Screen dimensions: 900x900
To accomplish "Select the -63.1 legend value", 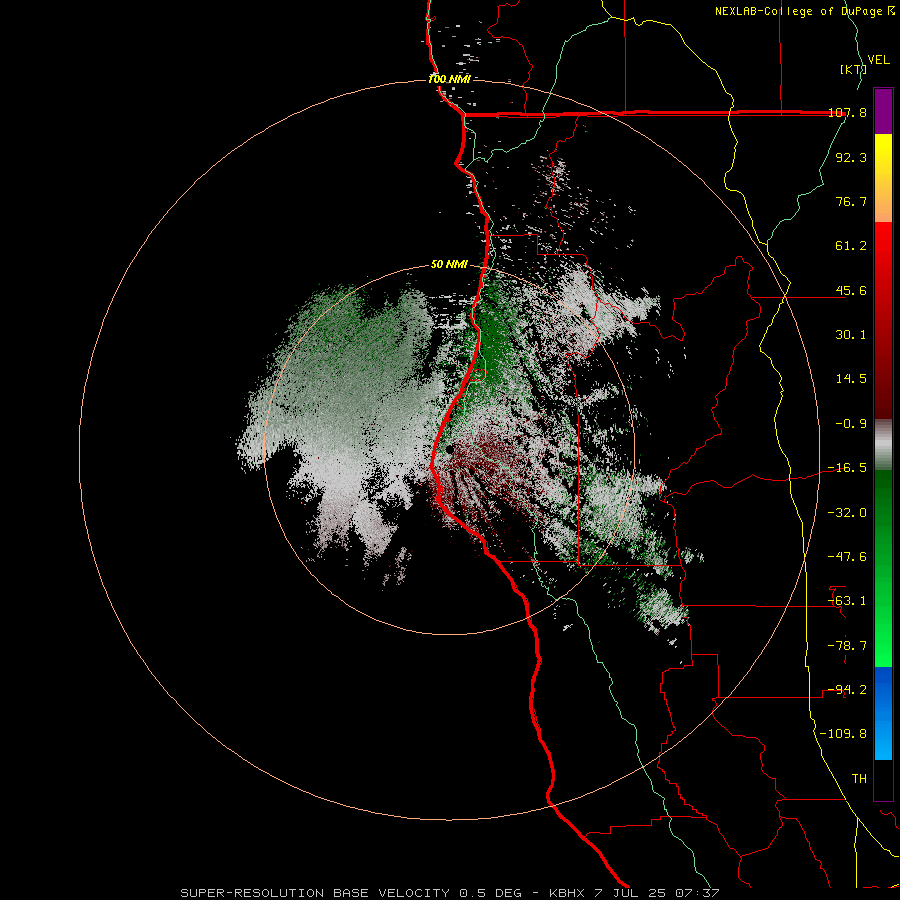I will pyautogui.click(x=847, y=601).
